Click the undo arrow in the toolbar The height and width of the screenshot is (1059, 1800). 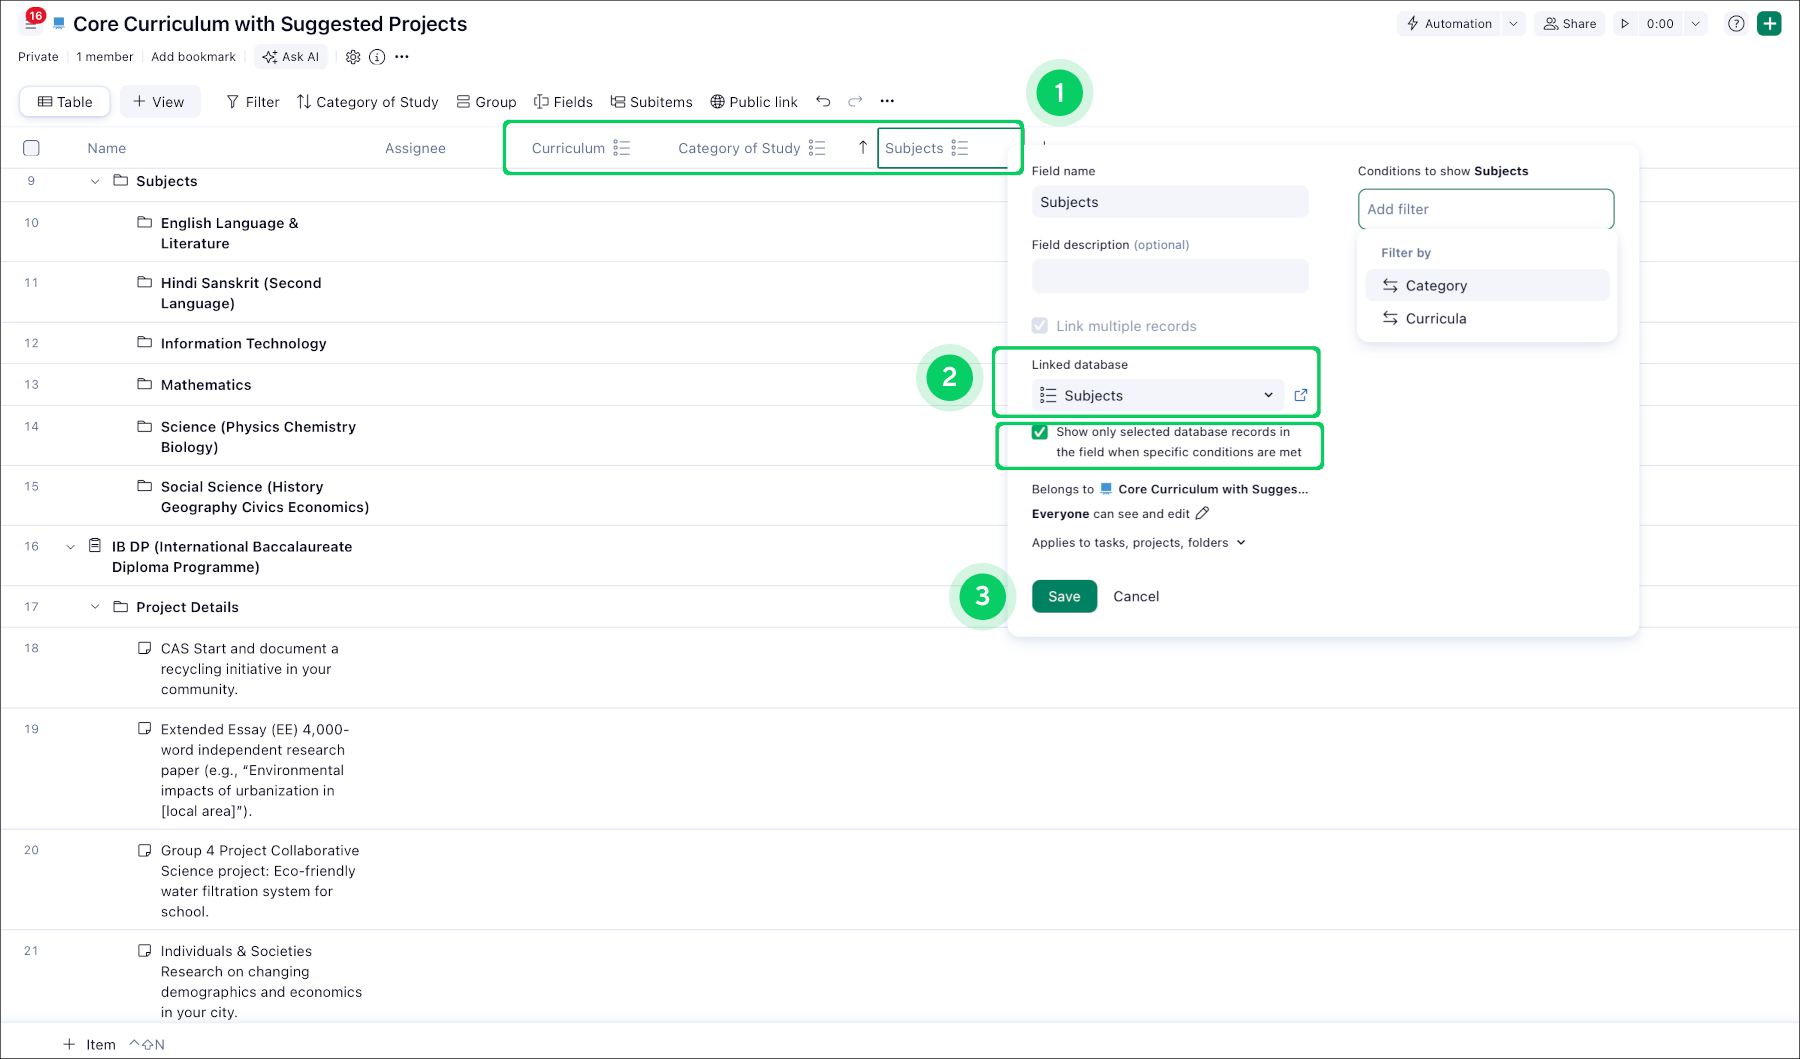point(823,101)
